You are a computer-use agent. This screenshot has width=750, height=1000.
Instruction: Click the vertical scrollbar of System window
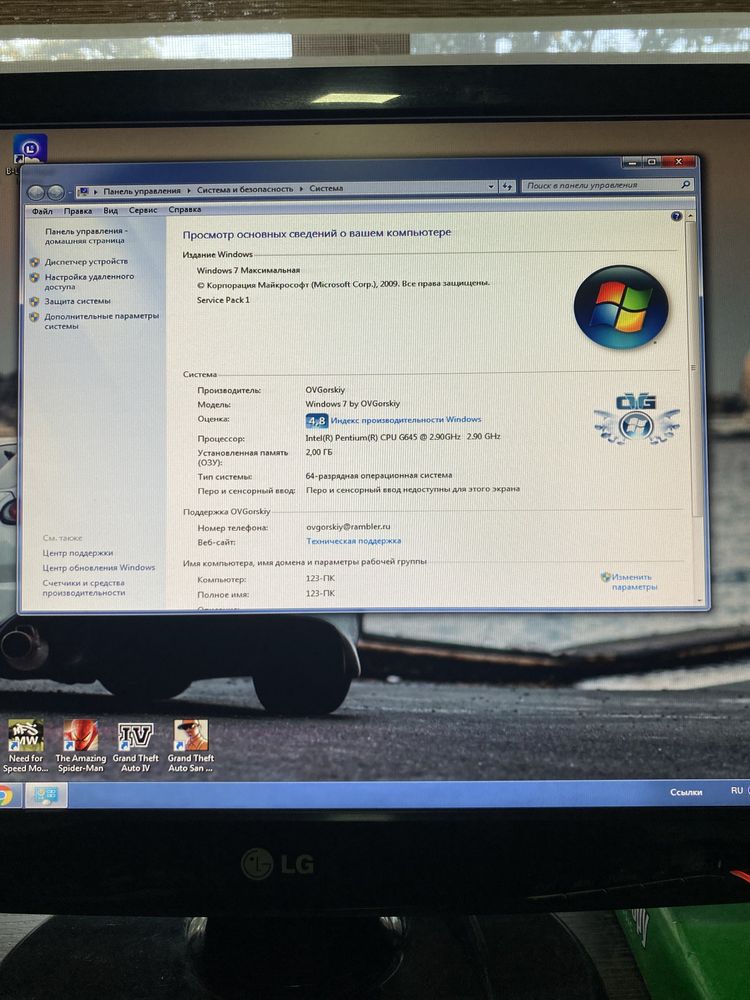(694, 370)
